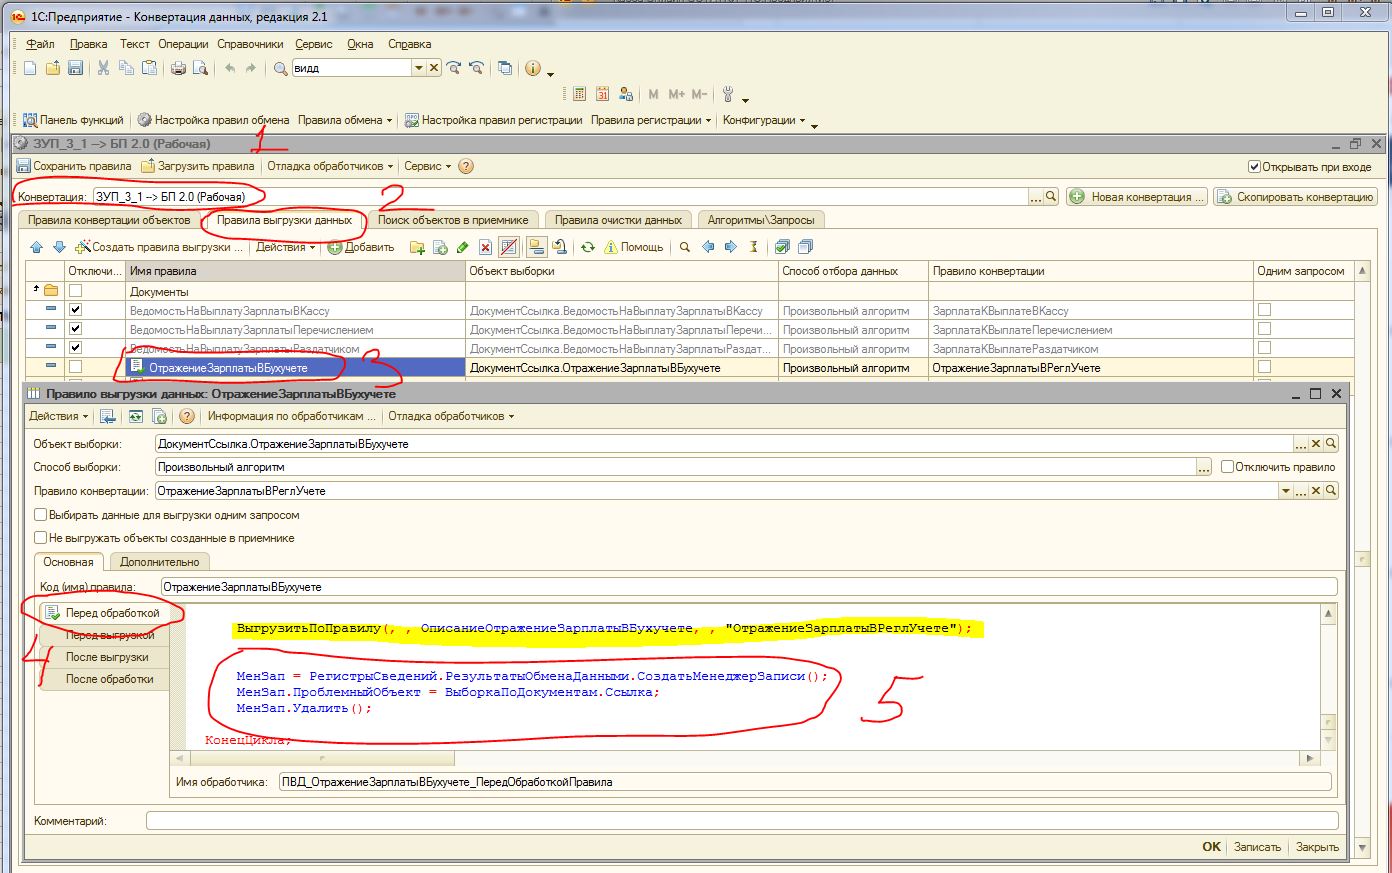Open the Справочники menu

point(250,44)
